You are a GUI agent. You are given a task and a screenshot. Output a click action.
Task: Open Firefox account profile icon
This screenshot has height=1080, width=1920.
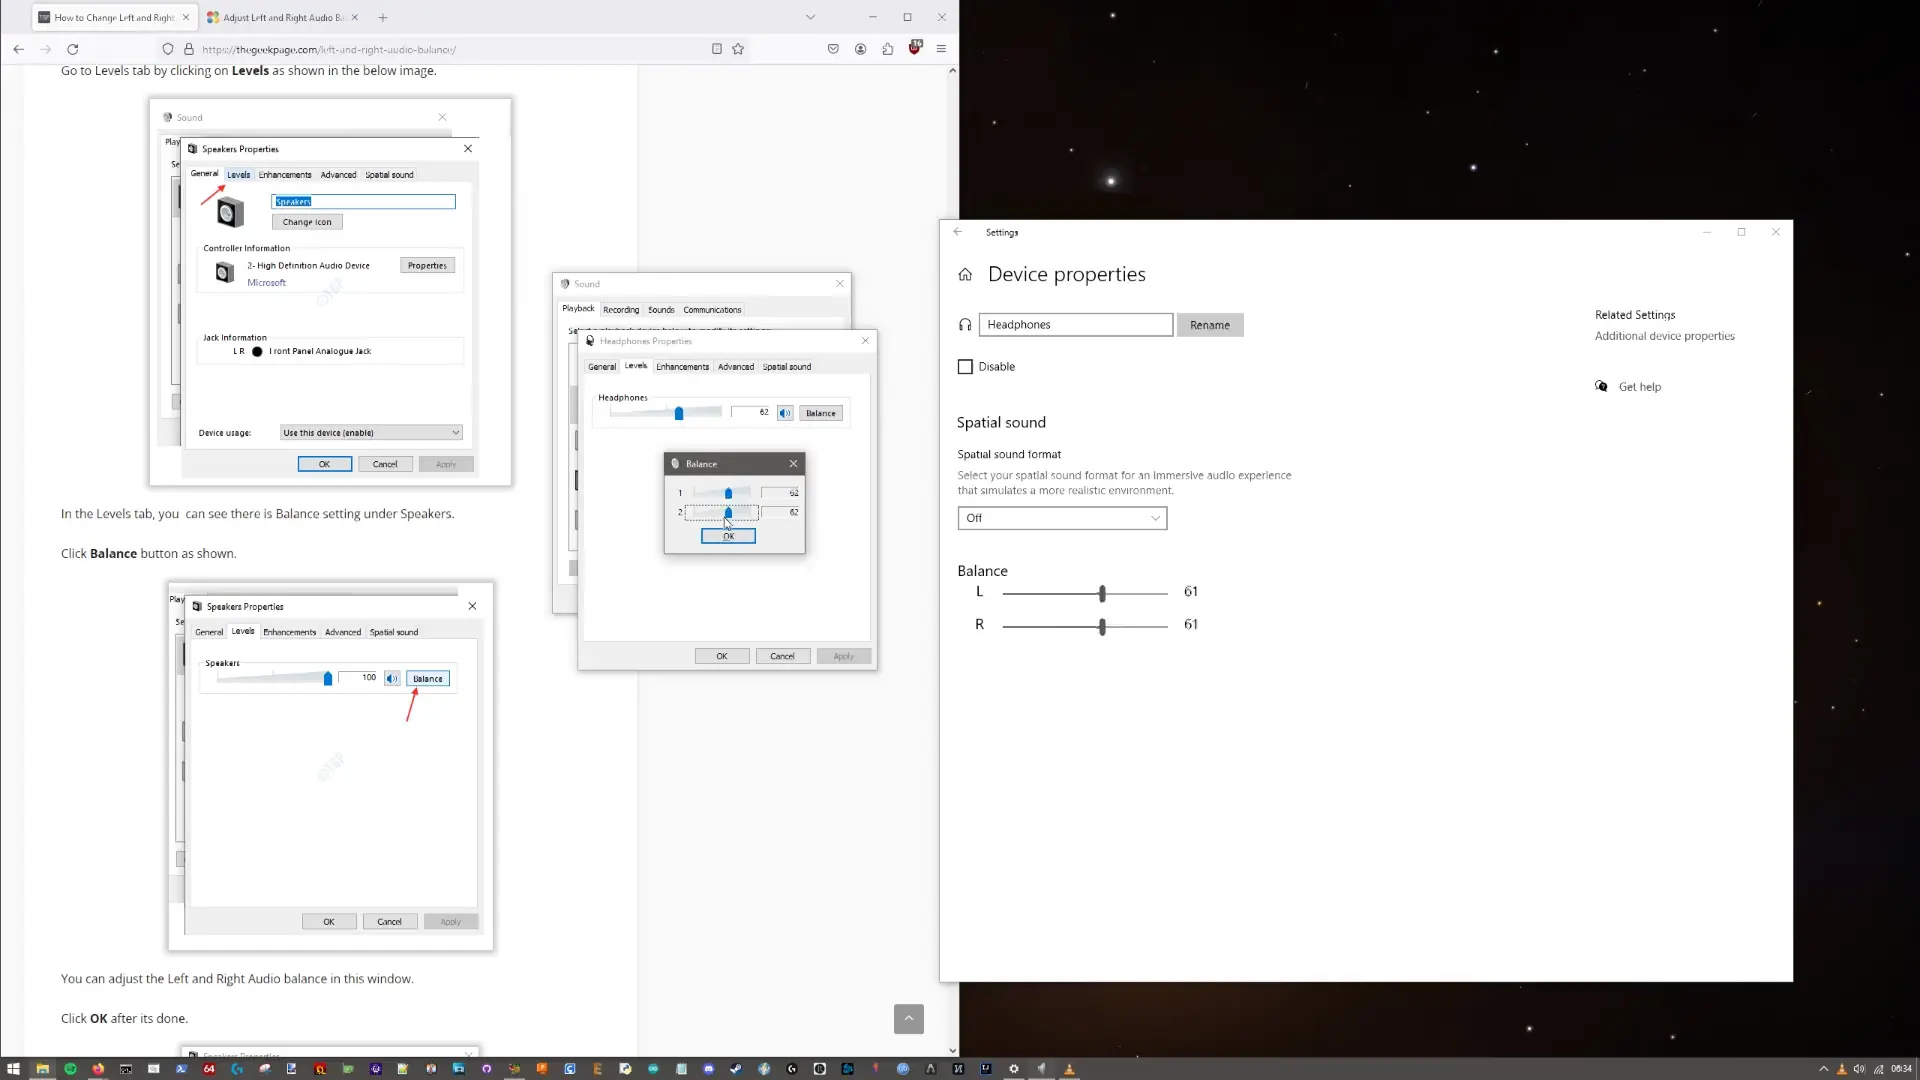tap(860, 49)
